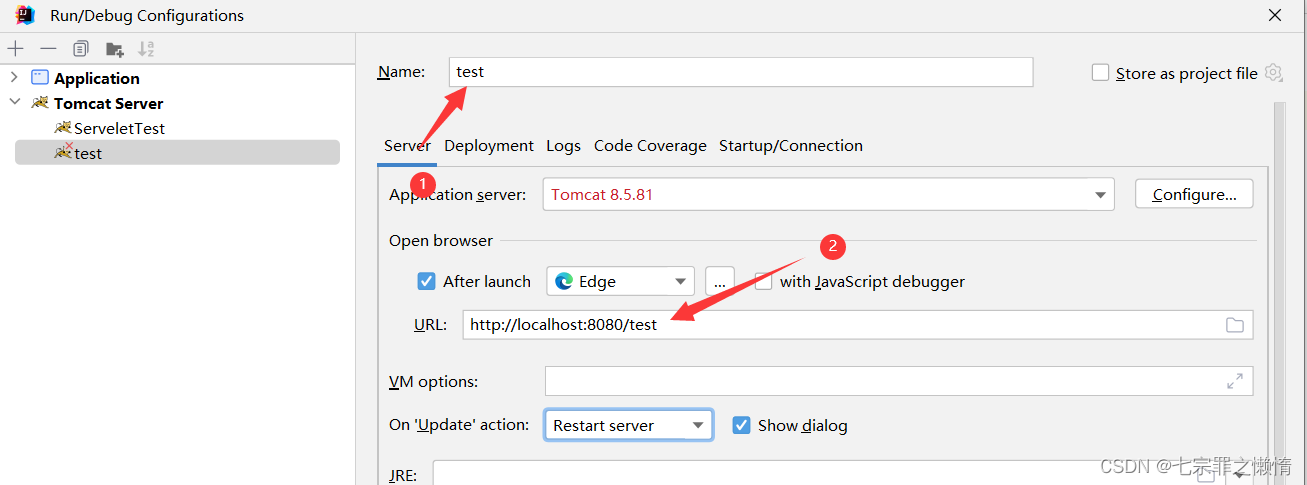This screenshot has height=485, width=1307.
Task: Click the expand icon in the VM options field
Action: click(1235, 381)
